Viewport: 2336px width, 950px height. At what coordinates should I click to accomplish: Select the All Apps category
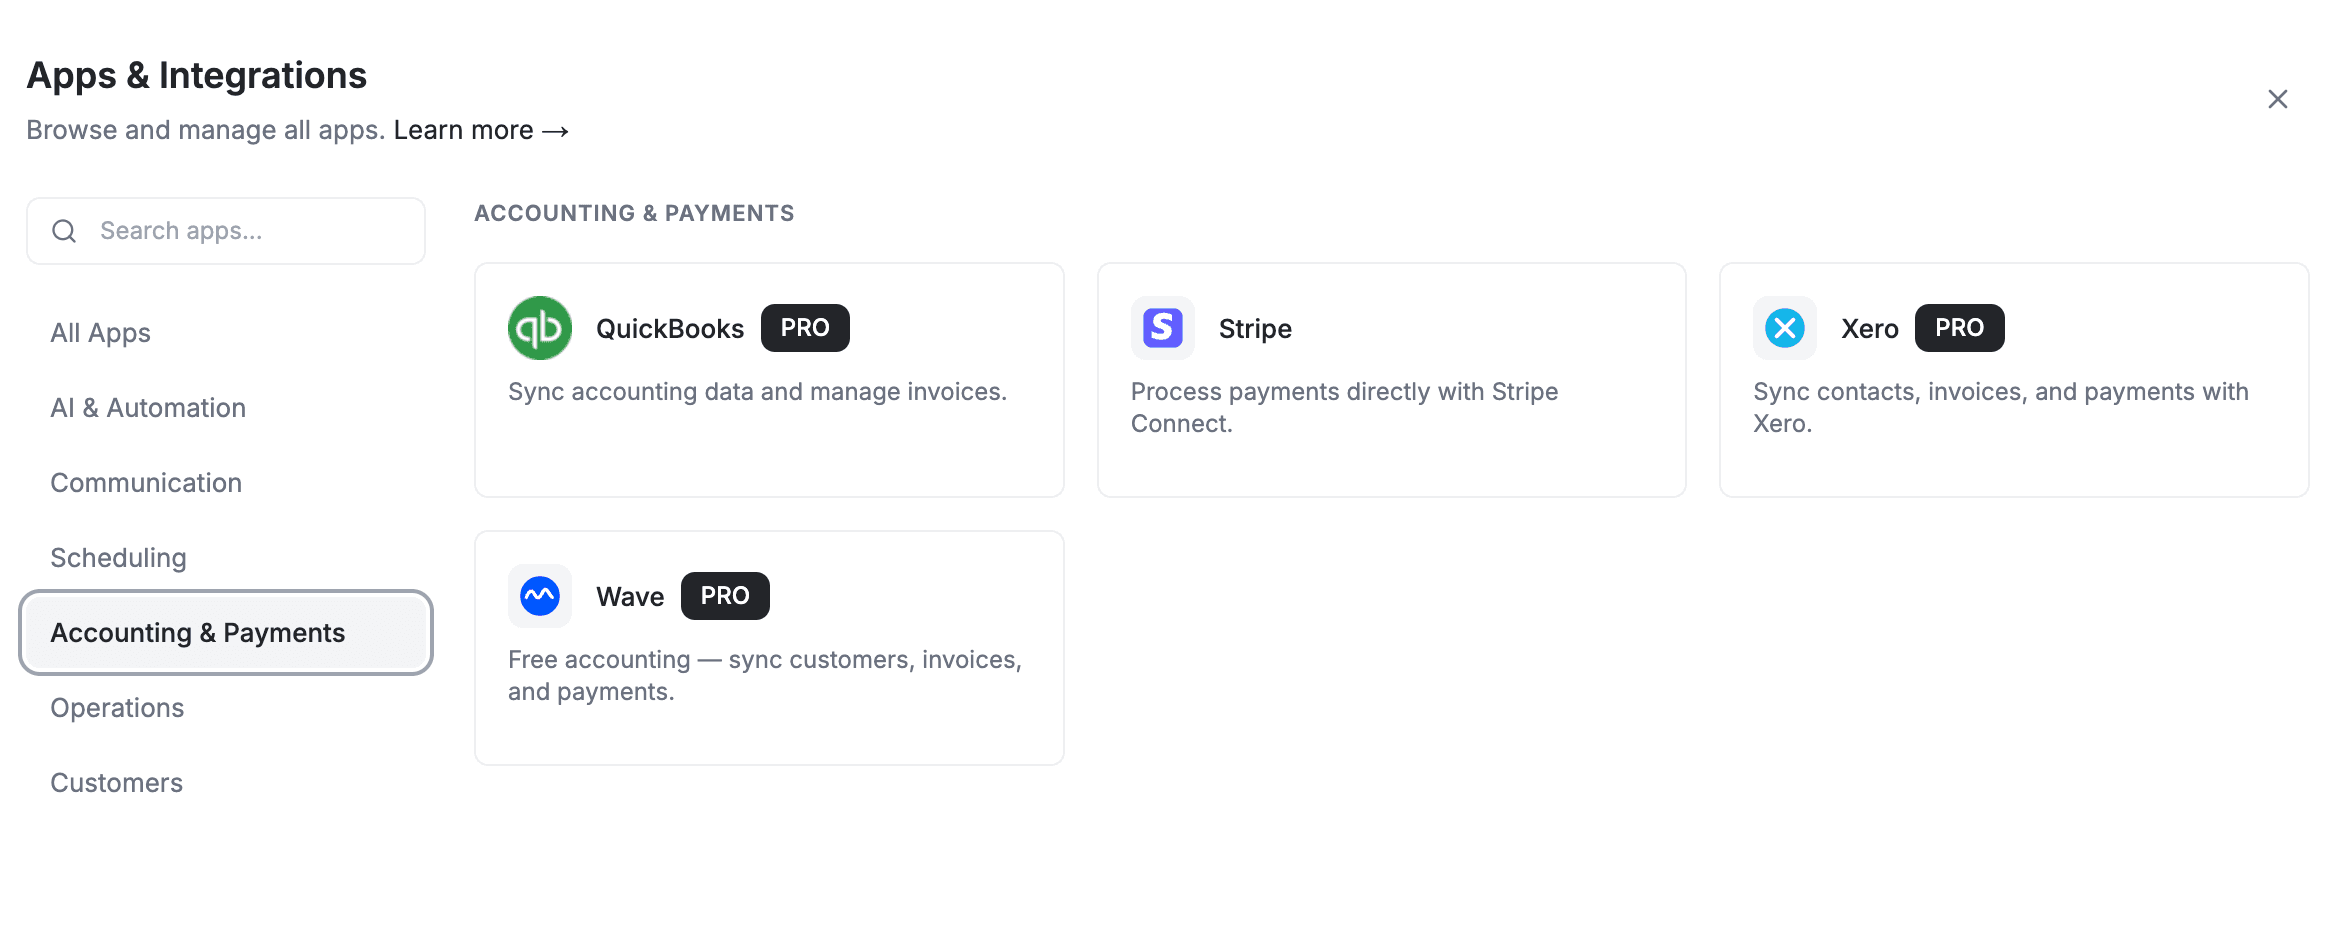click(100, 332)
